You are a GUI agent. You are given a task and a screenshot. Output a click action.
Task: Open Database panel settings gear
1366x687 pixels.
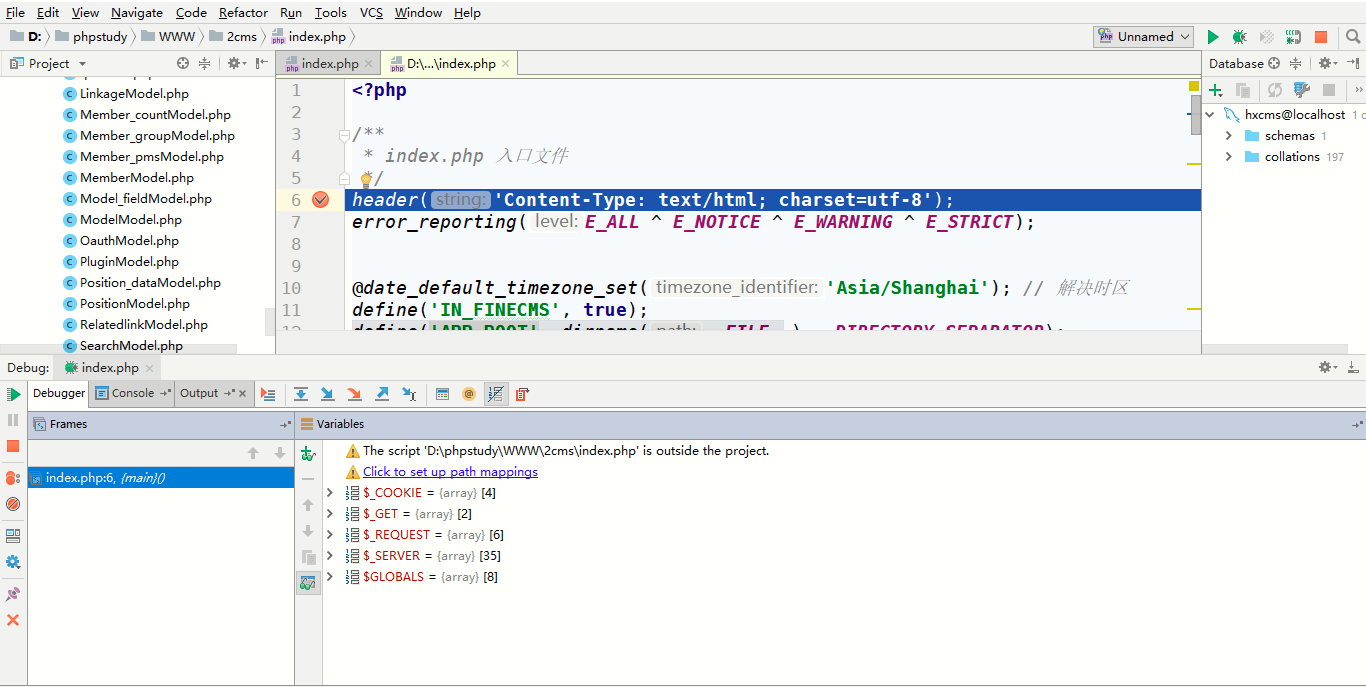1326,63
